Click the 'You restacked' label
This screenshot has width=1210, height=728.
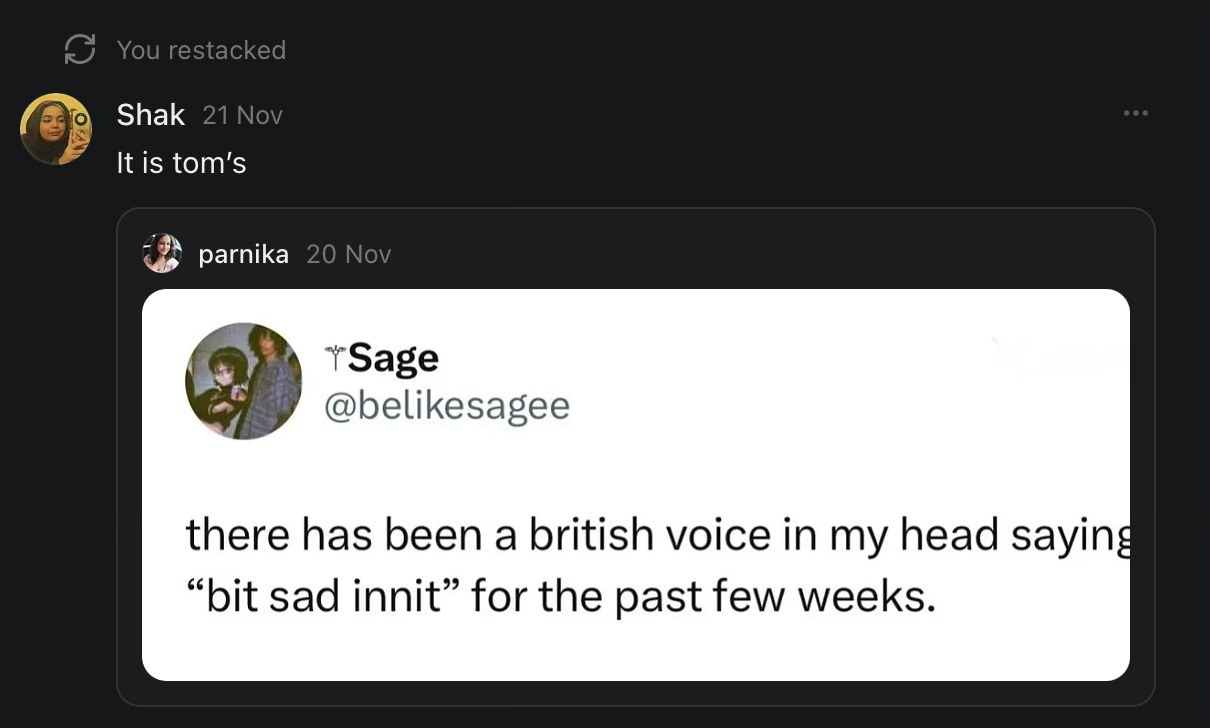pyautogui.click(x=201, y=50)
